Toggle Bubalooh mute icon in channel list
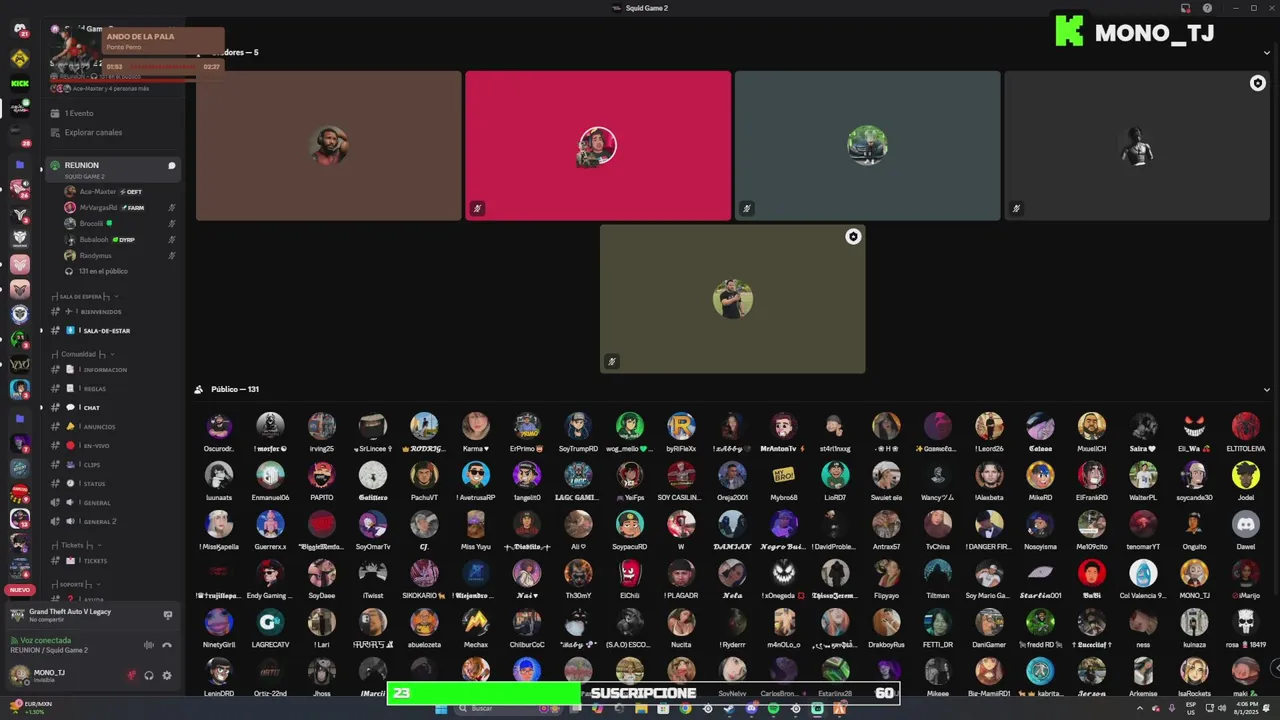Viewport: 1280px width, 720px height. pos(172,240)
